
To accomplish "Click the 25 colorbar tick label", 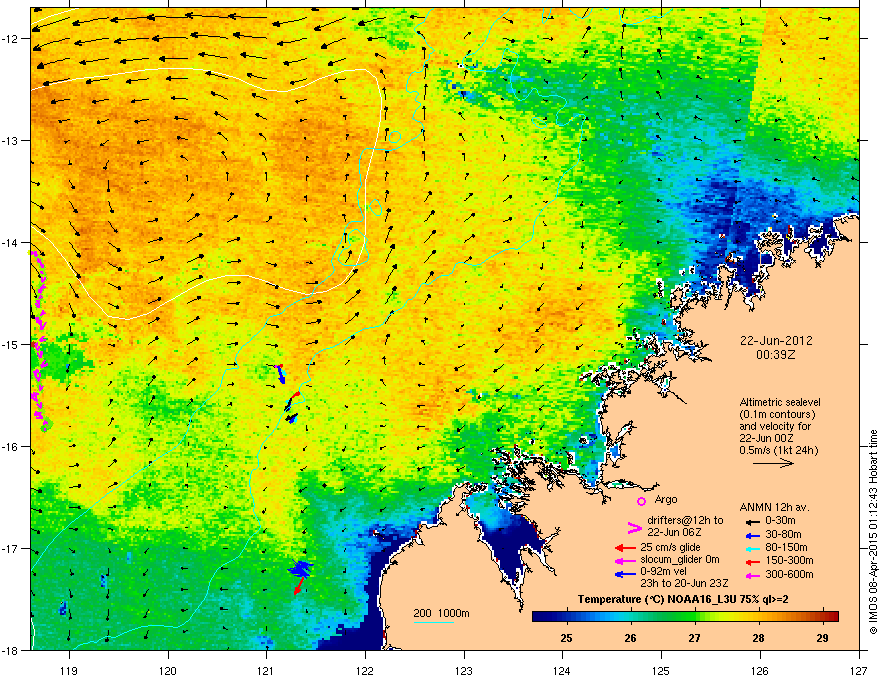I will pyautogui.click(x=566, y=638).
